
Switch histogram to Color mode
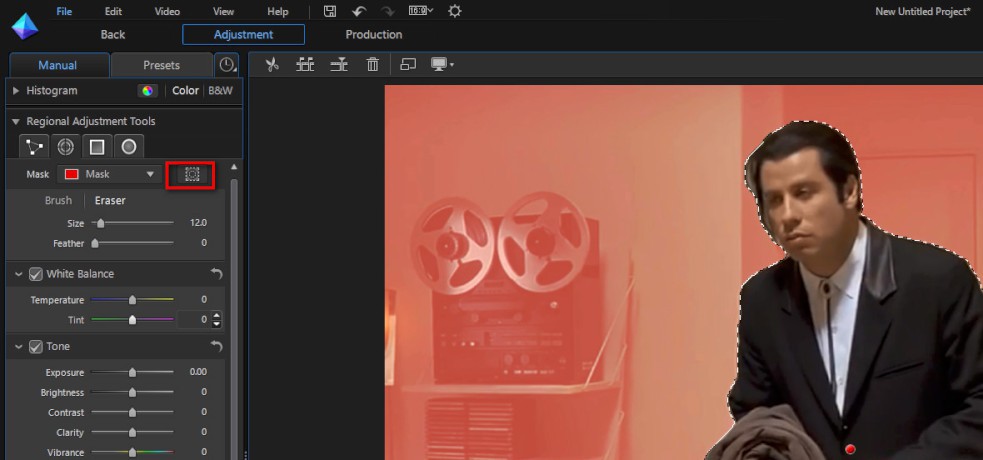[x=186, y=91]
